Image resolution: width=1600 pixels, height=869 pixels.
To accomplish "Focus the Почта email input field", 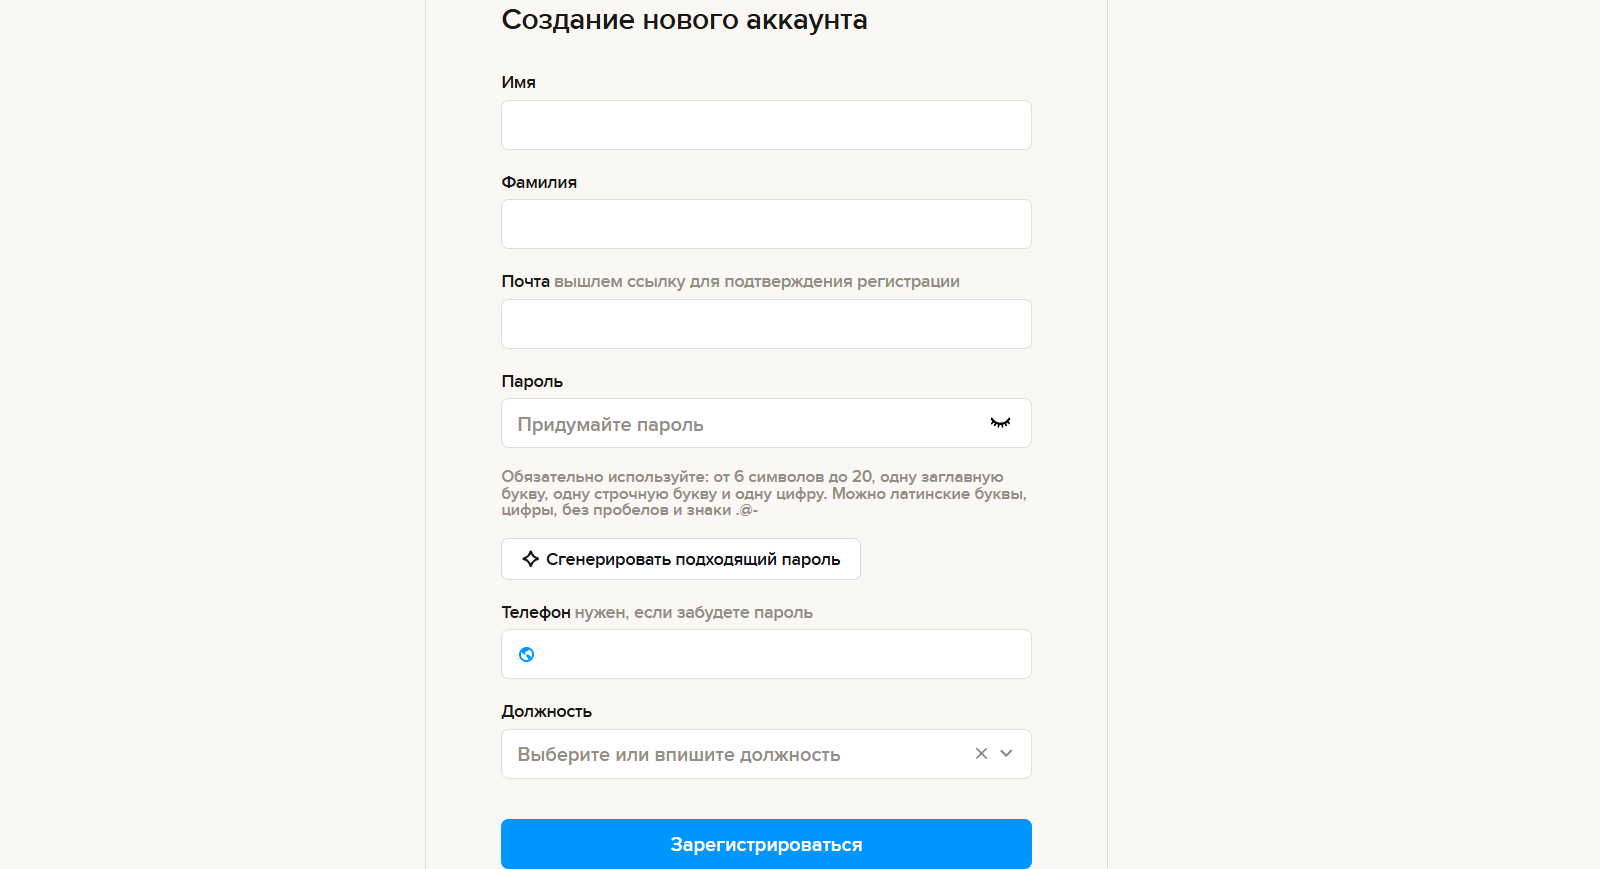I will pos(766,324).
